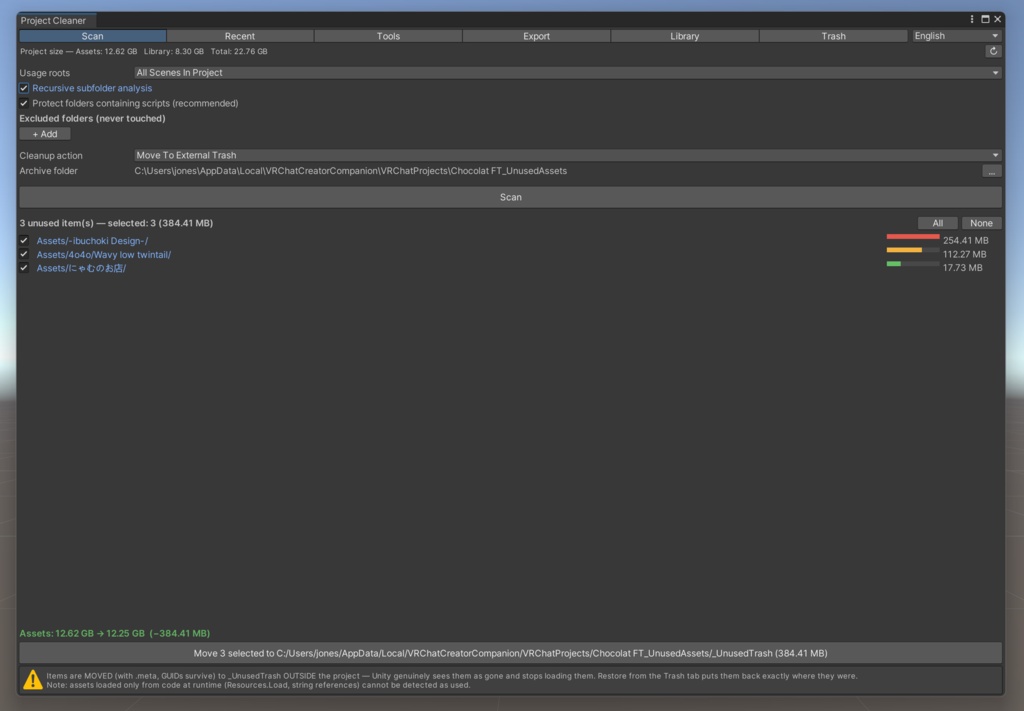Open the Assets/-ibuchoki Design-/ link
The width and height of the screenshot is (1024, 711).
92,241
